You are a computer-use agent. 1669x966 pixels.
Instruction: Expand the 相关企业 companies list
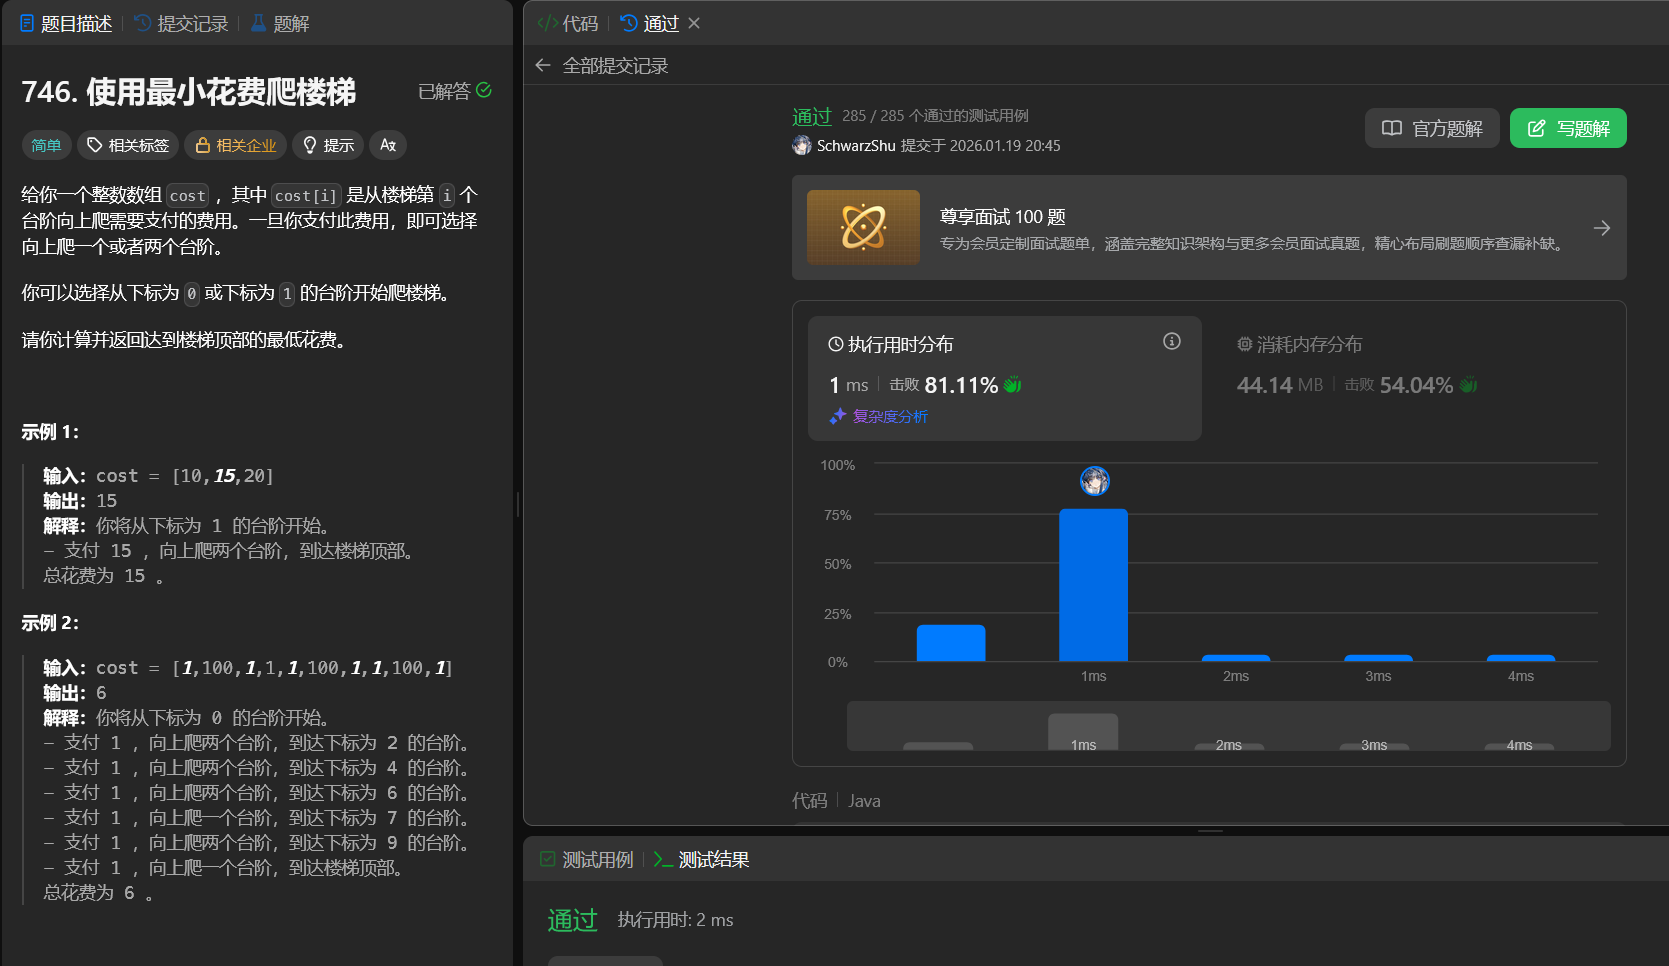[235, 145]
